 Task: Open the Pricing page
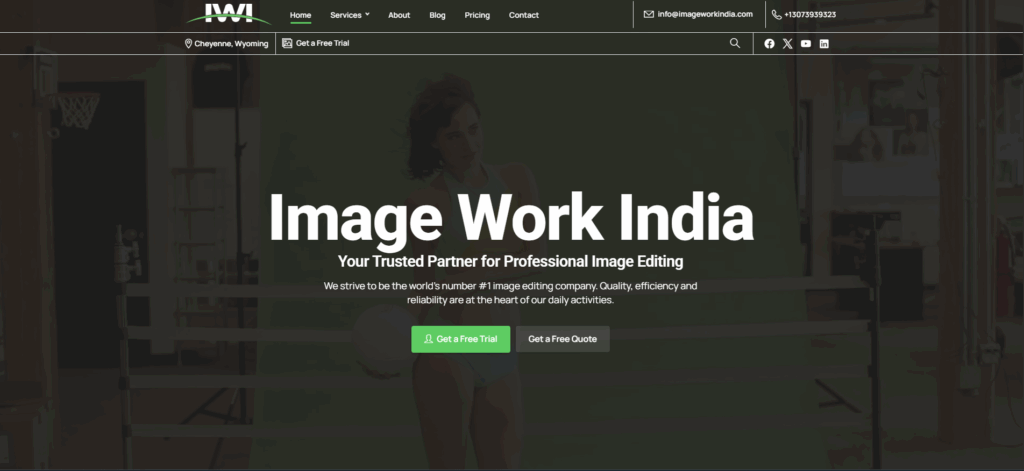(477, 15)
